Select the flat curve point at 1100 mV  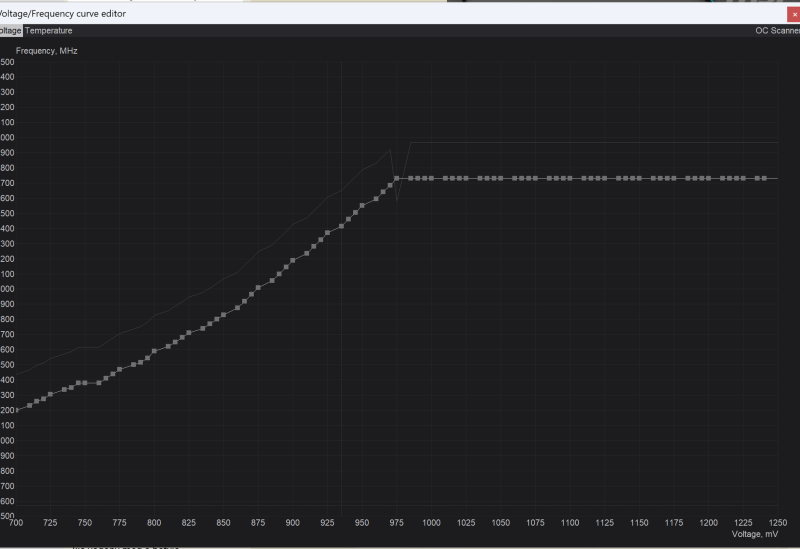(x=570, y=179)
